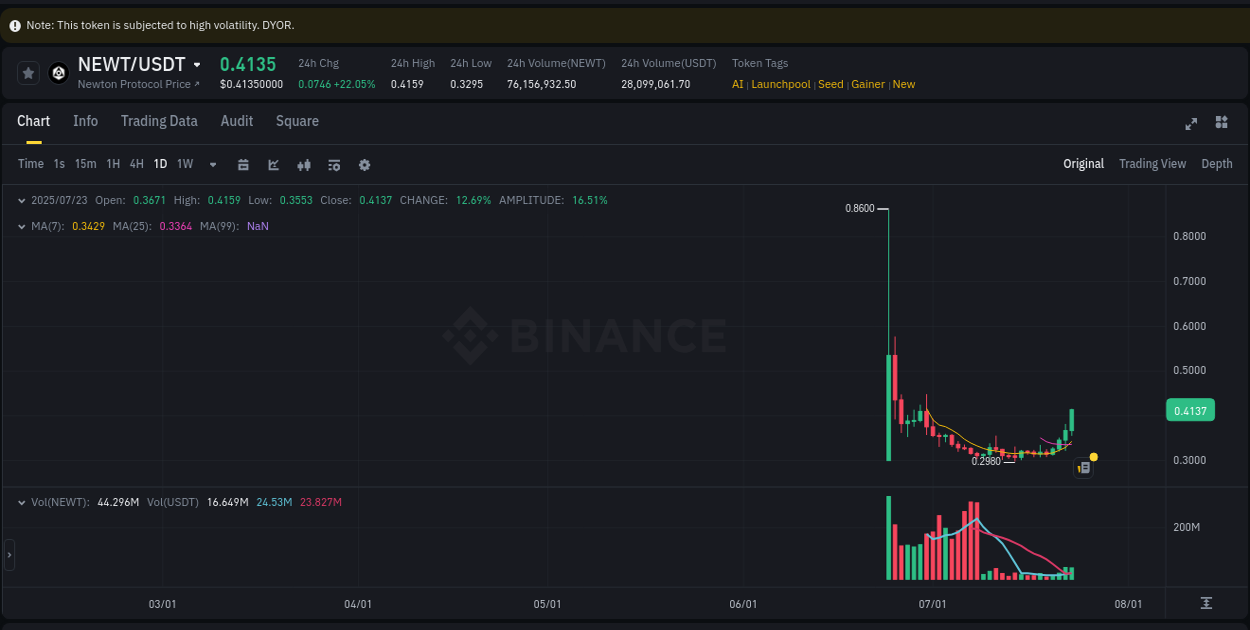
Task: Click the Newton Protocol Price link
Action: click(136, 84)
